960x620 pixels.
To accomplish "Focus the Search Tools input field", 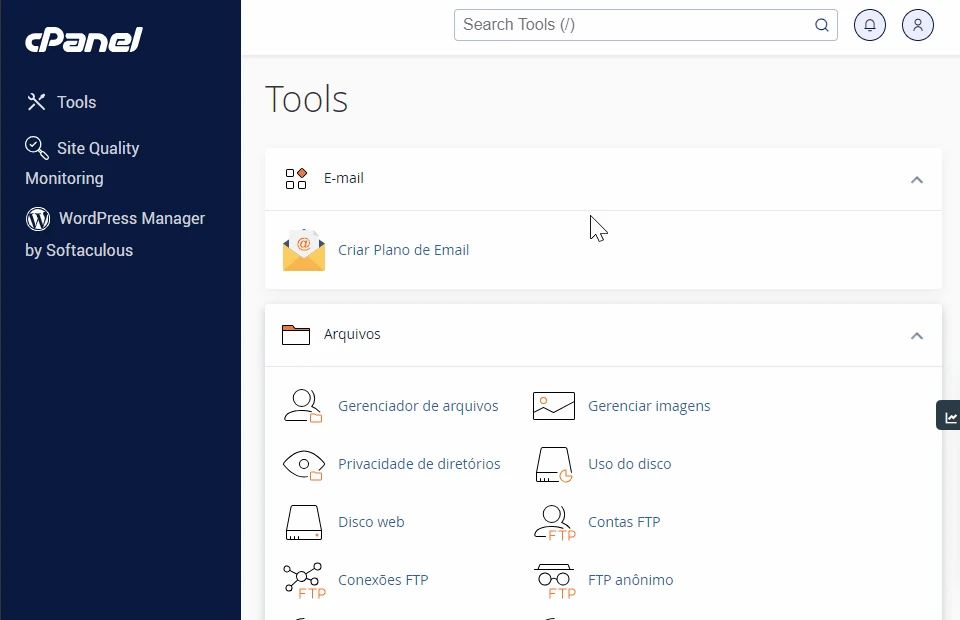I will click(x=635, y=25).
